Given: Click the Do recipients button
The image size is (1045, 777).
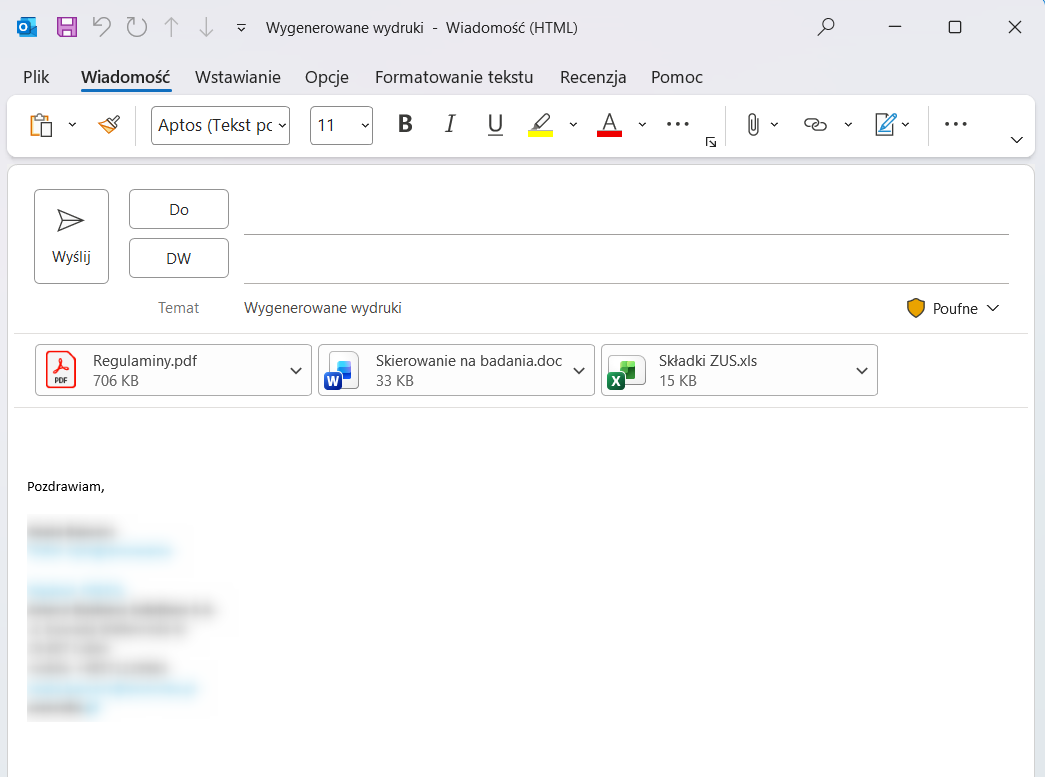Looking at the screenshot, I should tap(179, 209).
